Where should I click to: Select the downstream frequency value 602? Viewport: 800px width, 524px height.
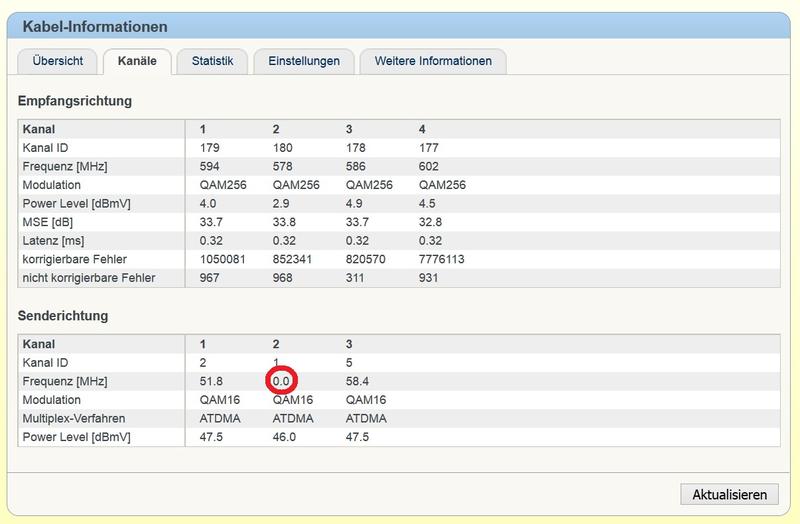[429, 166]
